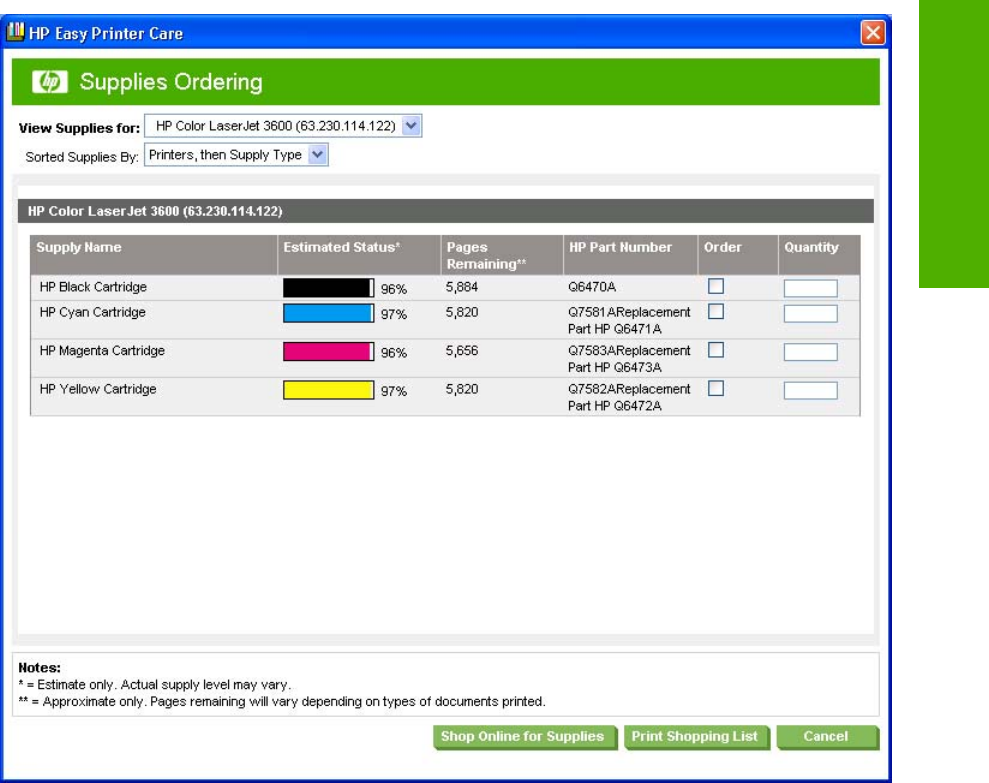
Task: Select the HP Black Cartridge row name
Action: pyautogui.click(x=93, y=287)
